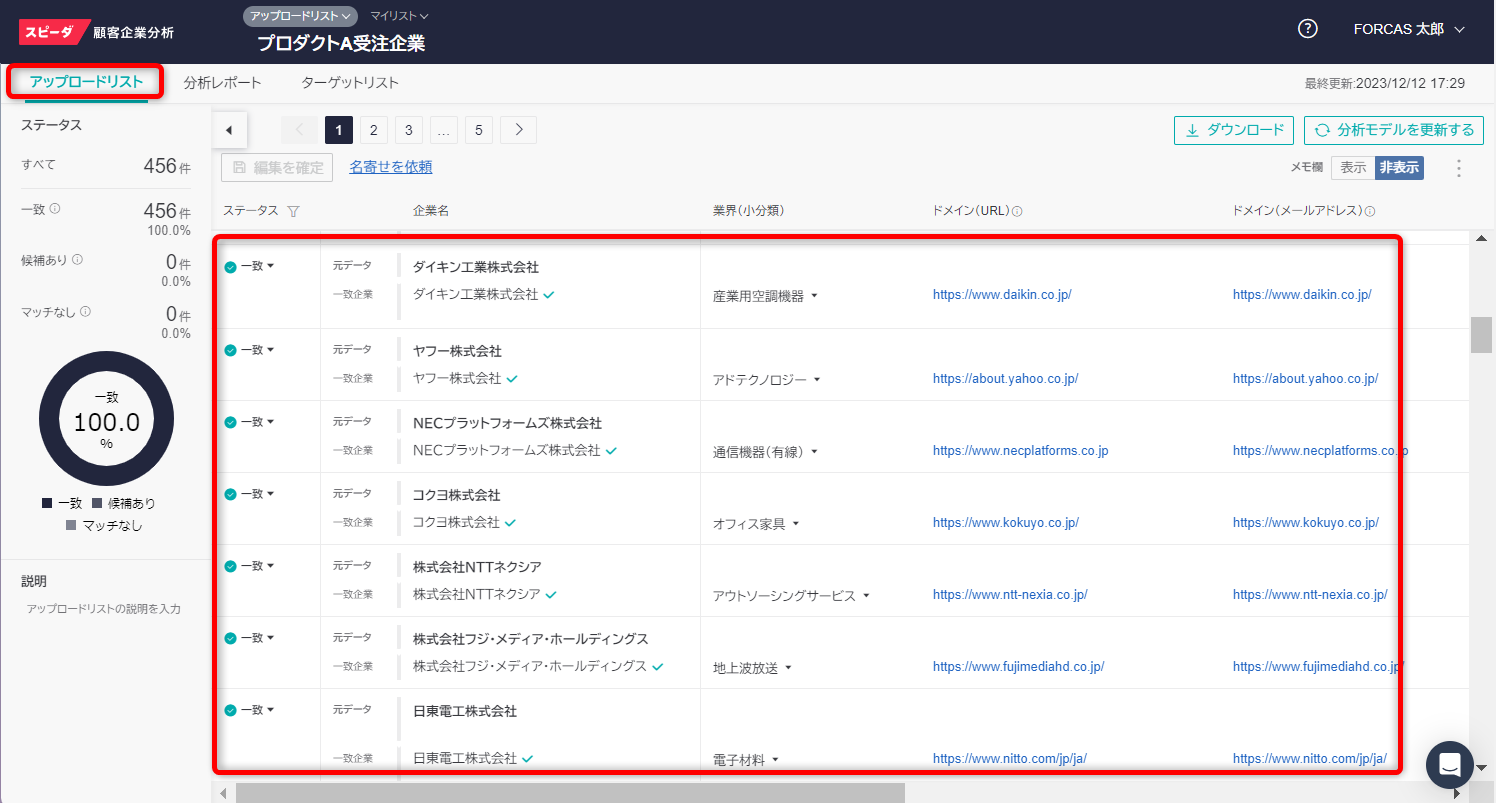This screenshot has height=803, width=1496.
Task: Collapse the left sidebar with the triangle arrow
Action: click(x=230, y=130)
